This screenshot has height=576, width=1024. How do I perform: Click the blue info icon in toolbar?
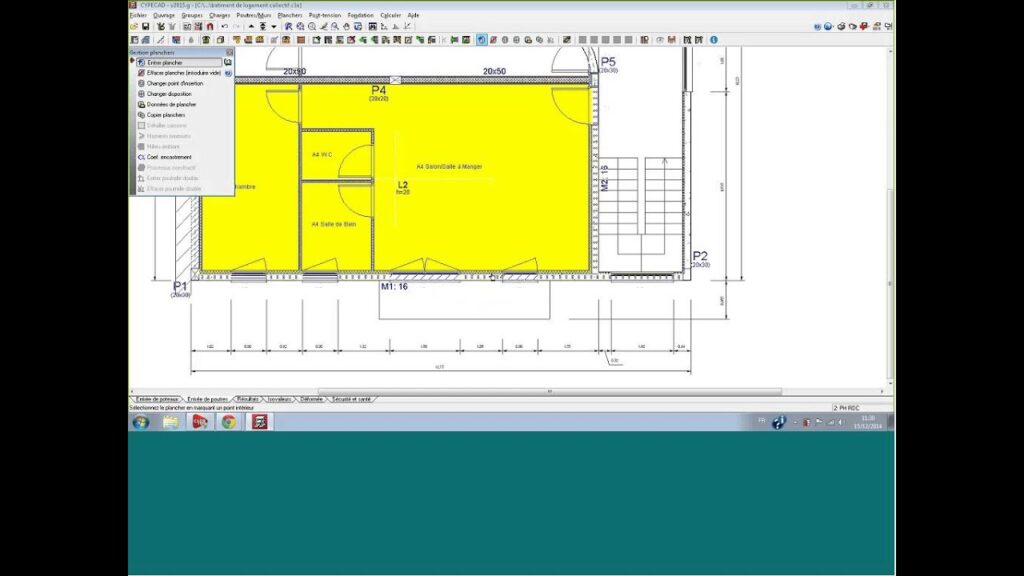(714, 40)
